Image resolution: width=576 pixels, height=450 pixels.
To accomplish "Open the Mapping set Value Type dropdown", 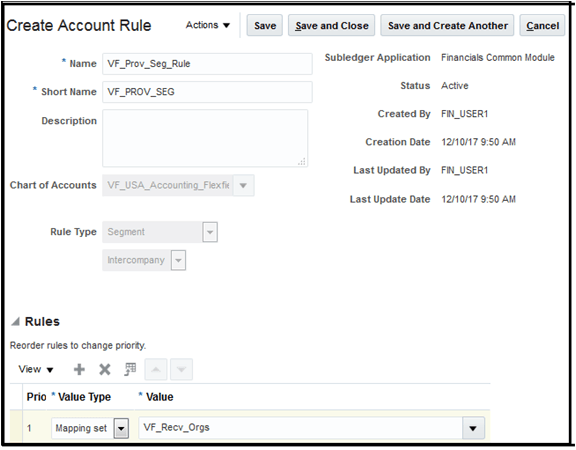I will (x=121, y=428).
